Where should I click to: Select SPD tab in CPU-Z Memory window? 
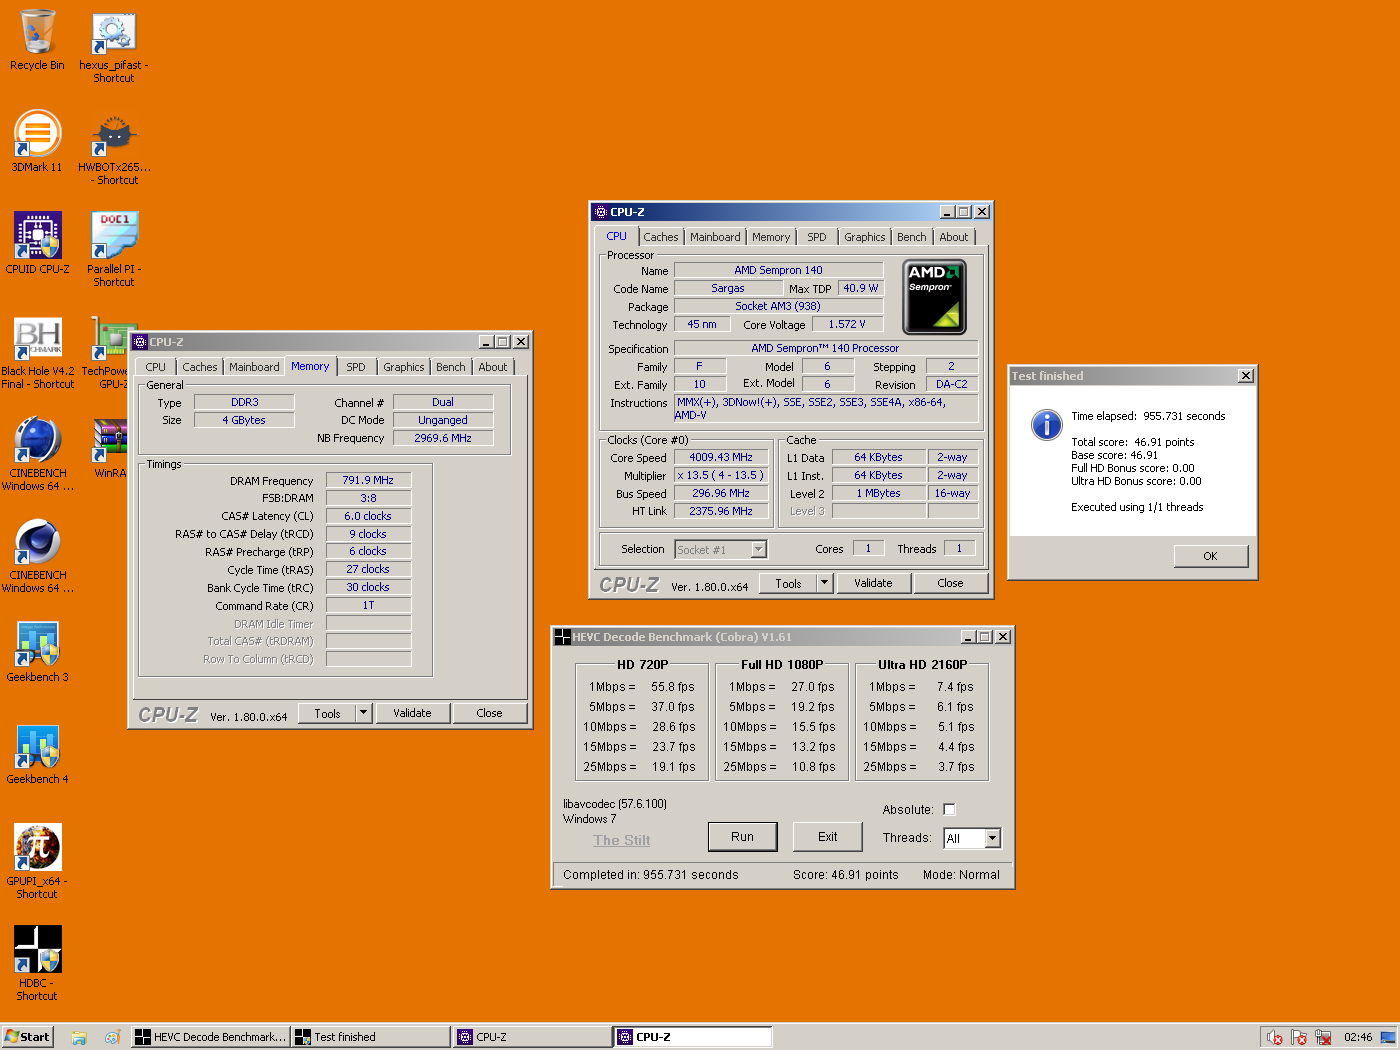356,367
